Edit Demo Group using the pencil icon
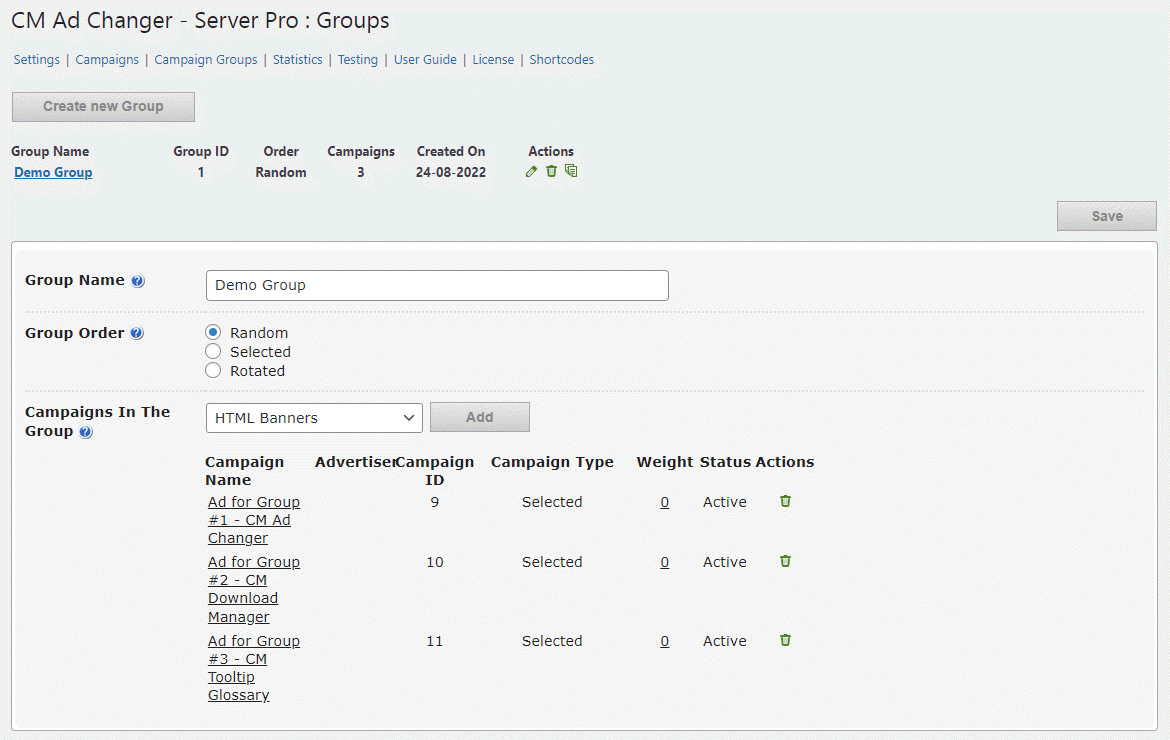 tap(531, 172)
